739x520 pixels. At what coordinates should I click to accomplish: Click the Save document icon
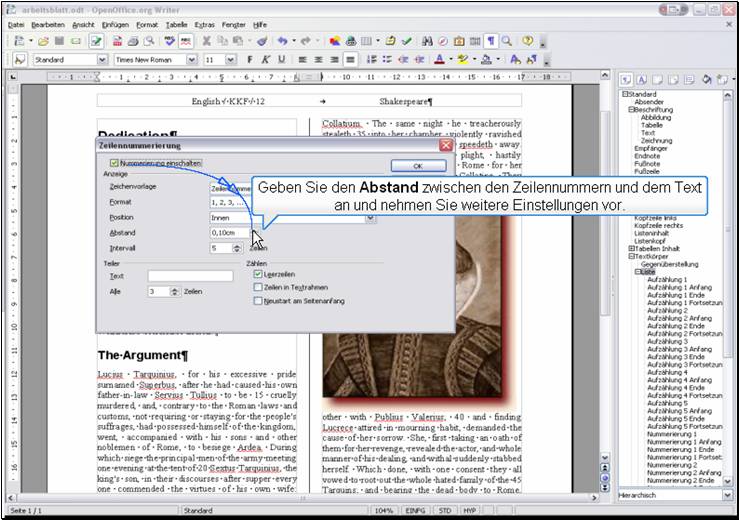[x=60, y=41]
